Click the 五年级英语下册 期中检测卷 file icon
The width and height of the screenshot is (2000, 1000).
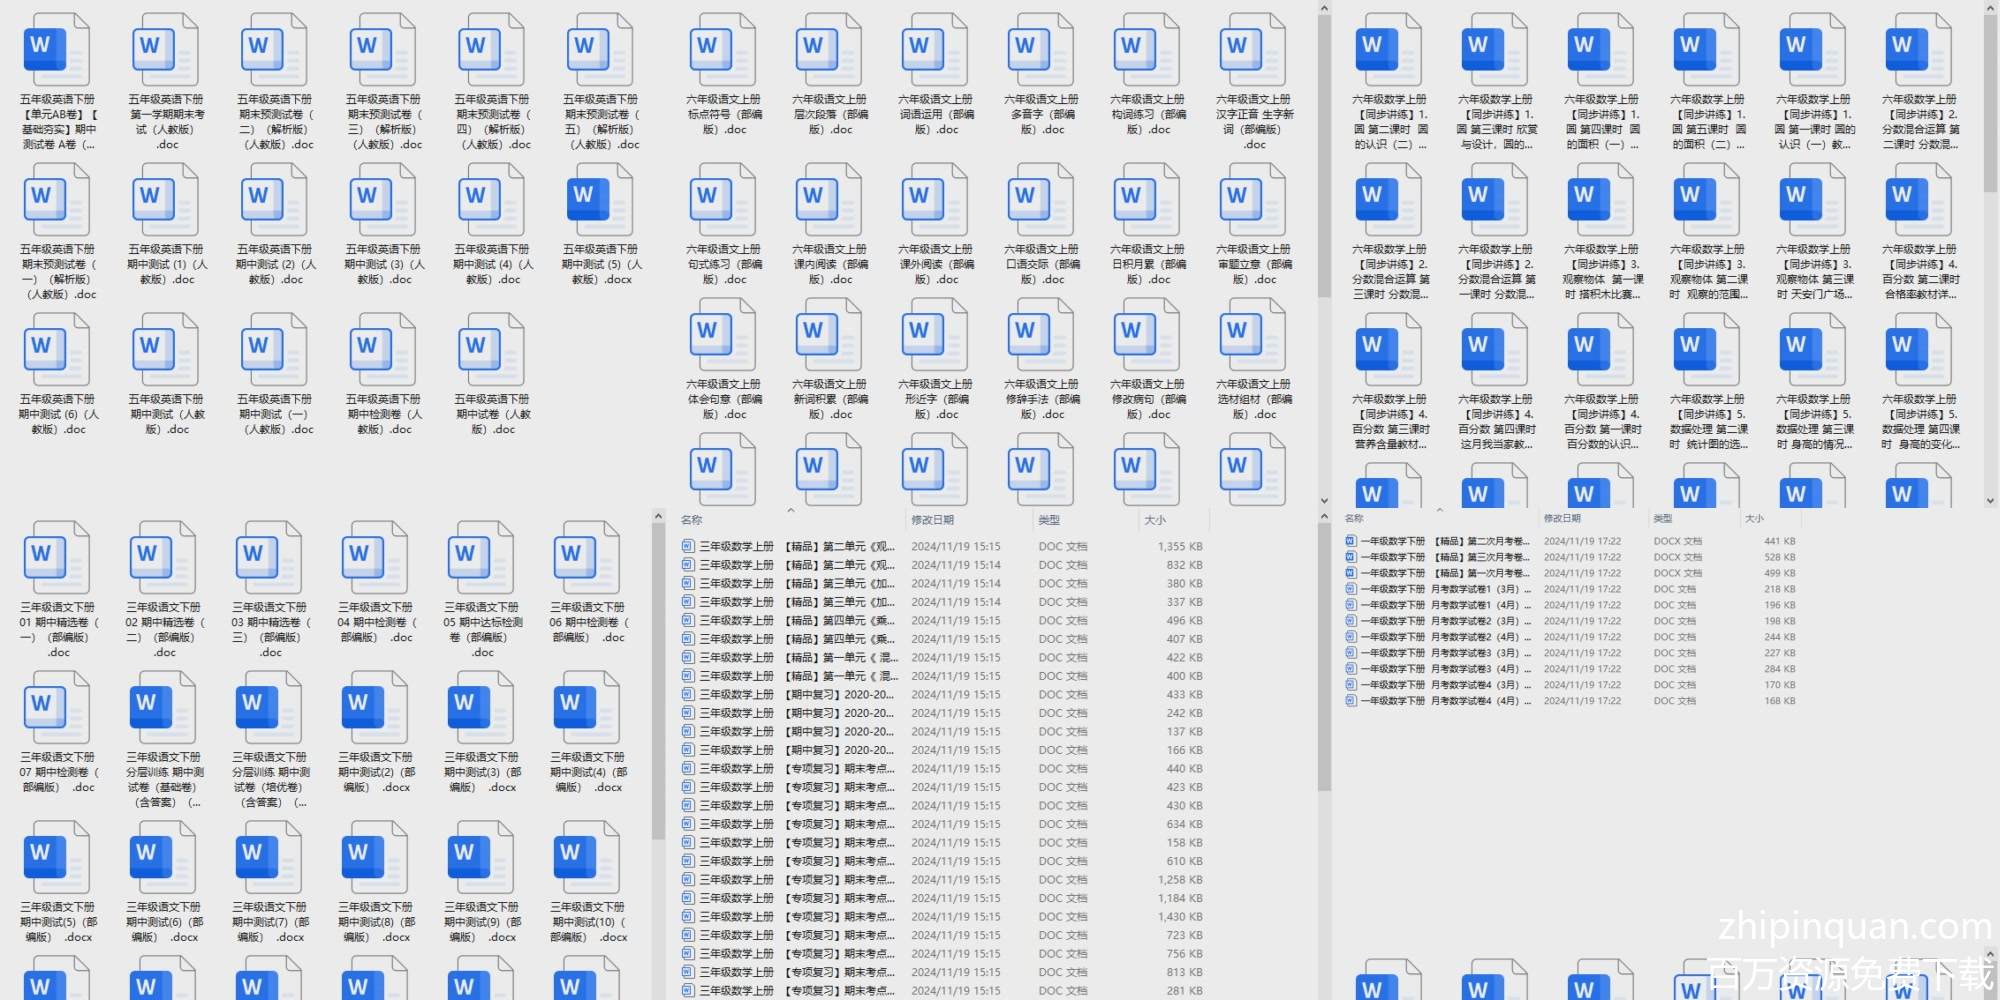click(x=383, y=351)
